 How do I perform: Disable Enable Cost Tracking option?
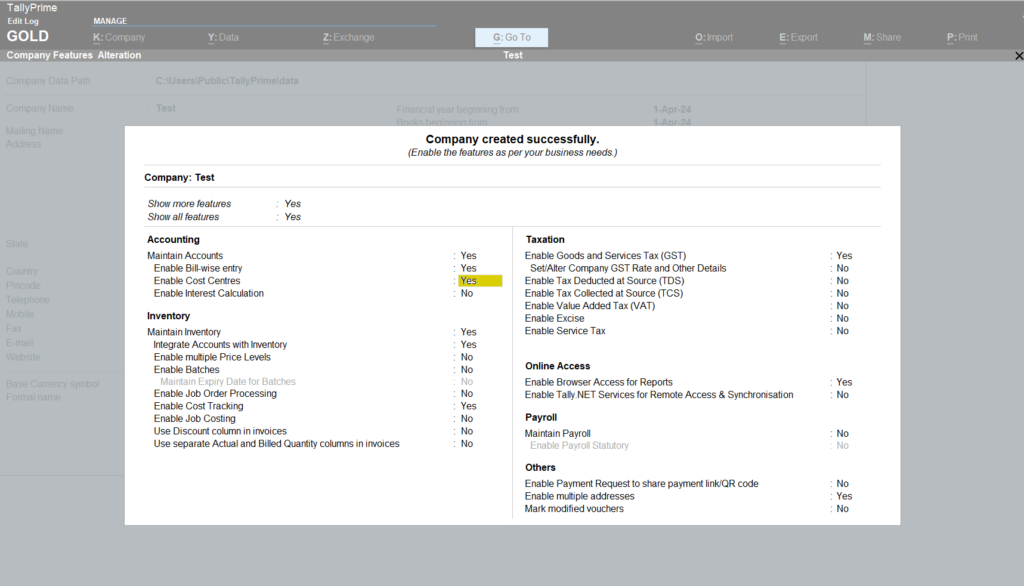(466, 405)
